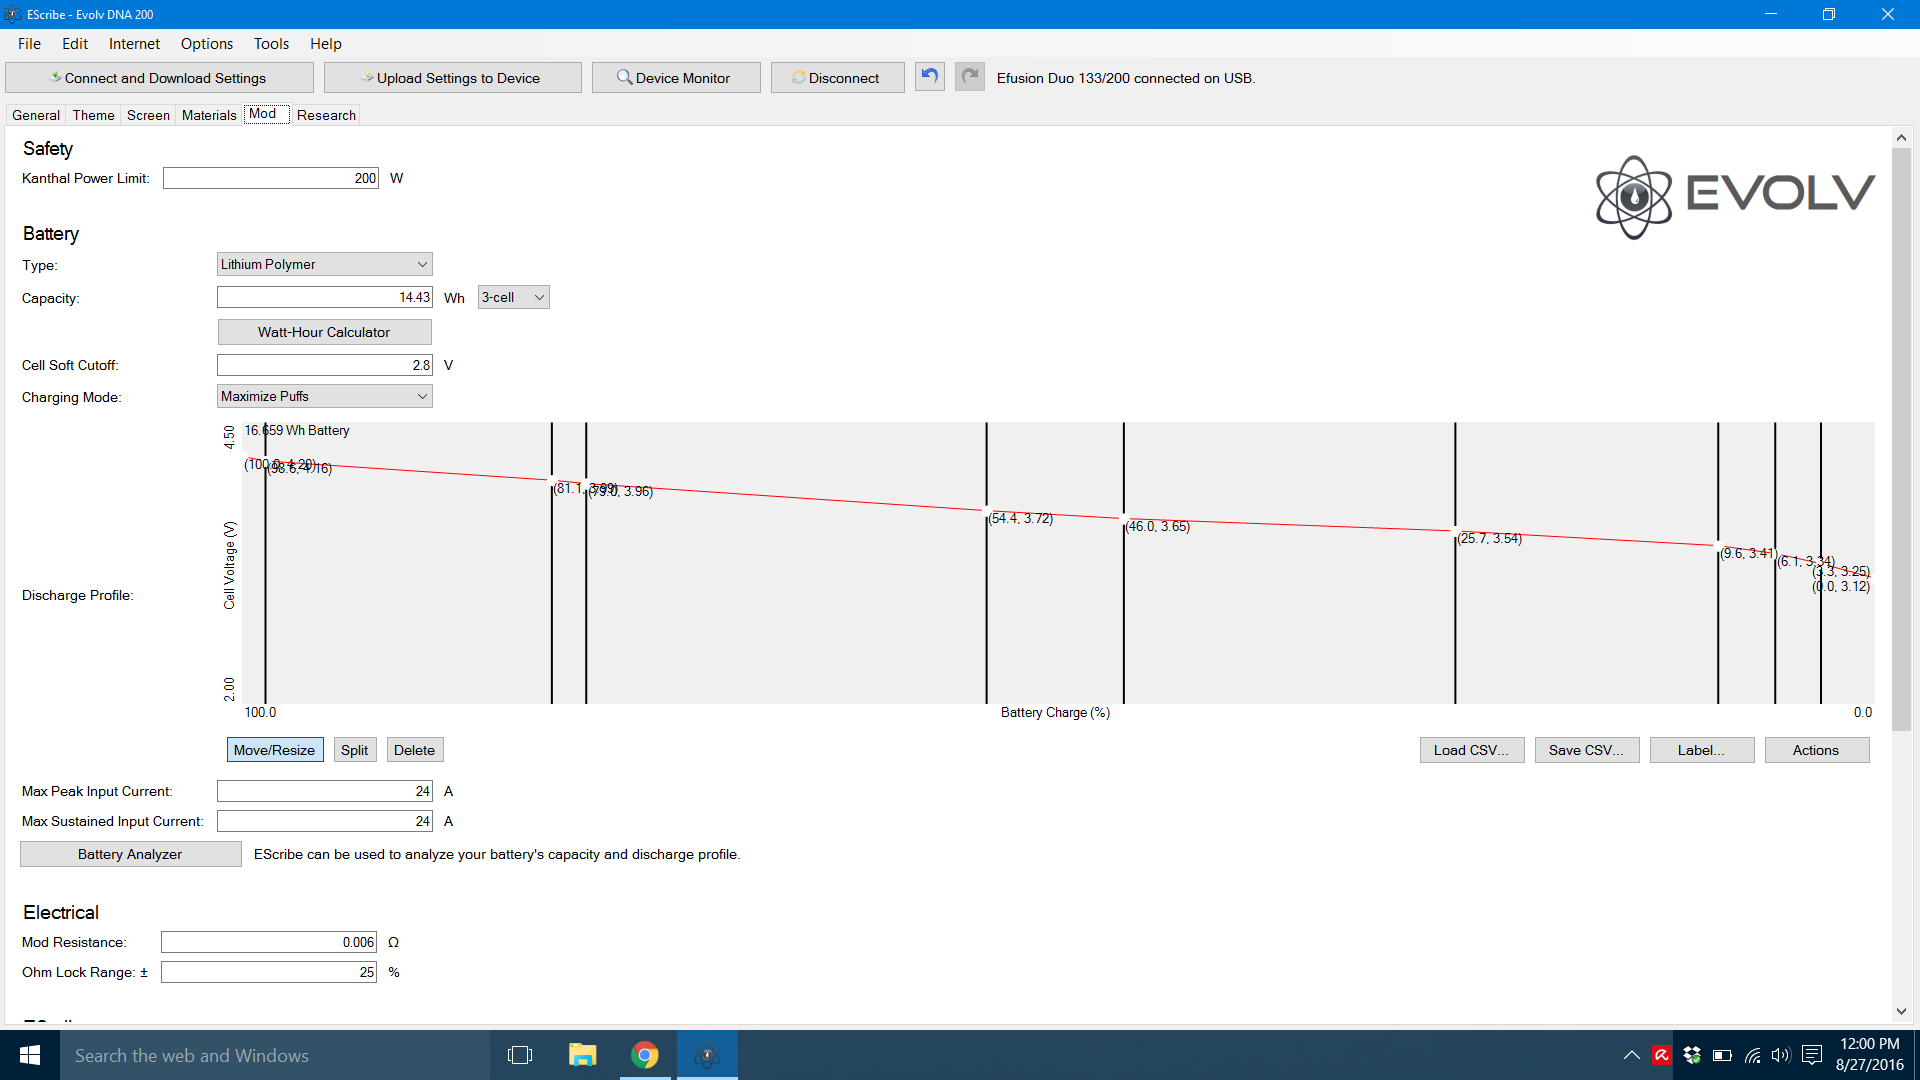This screenshot has height=1080, width=1920.
Task: Toggle Move/Resize mode for discharge profile
Action: click(x=274, y=750)
